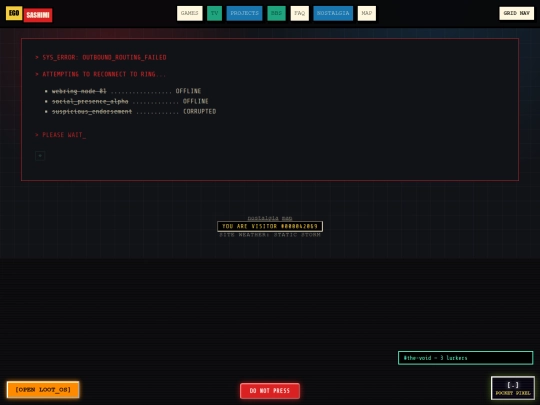Open the FAQ nav item
This screenshot has height=405, width=540.
tap(300, 13)
